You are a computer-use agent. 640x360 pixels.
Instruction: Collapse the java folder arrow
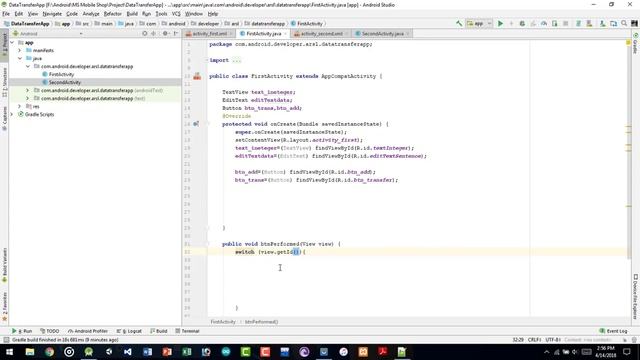click(20, 58)
